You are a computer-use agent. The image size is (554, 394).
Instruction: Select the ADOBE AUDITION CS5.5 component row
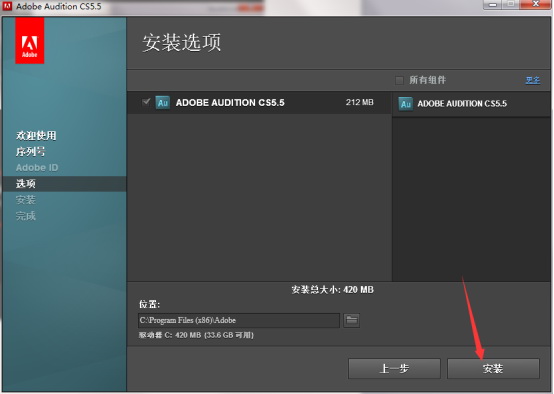(x=259, y=103)
